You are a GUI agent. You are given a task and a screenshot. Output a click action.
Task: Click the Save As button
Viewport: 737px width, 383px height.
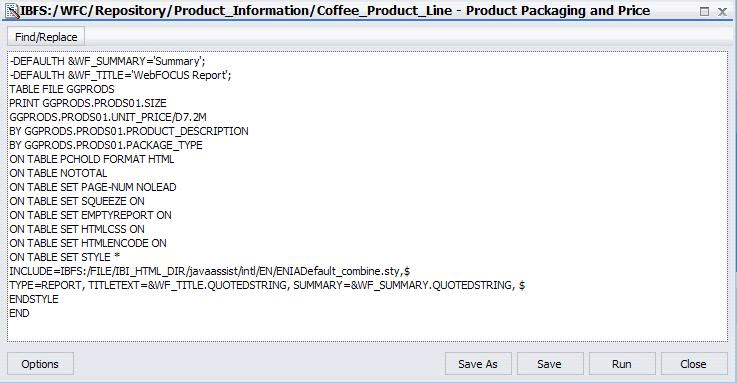point(478,364)
